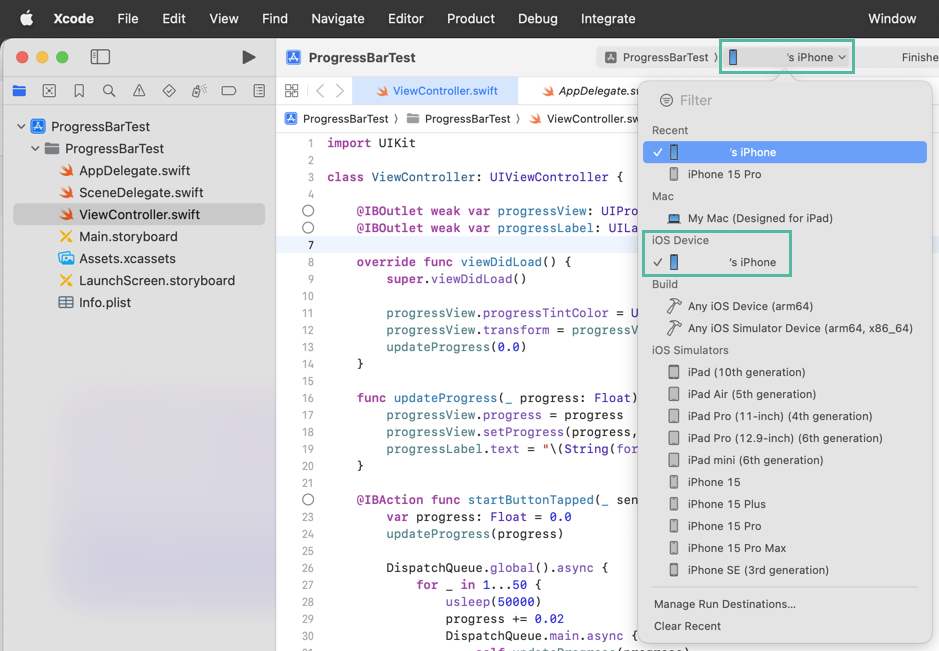This screenshot has width=939, height=651.
Task: Switch to the ViewController.swift tab
Action: pos(435,91)
